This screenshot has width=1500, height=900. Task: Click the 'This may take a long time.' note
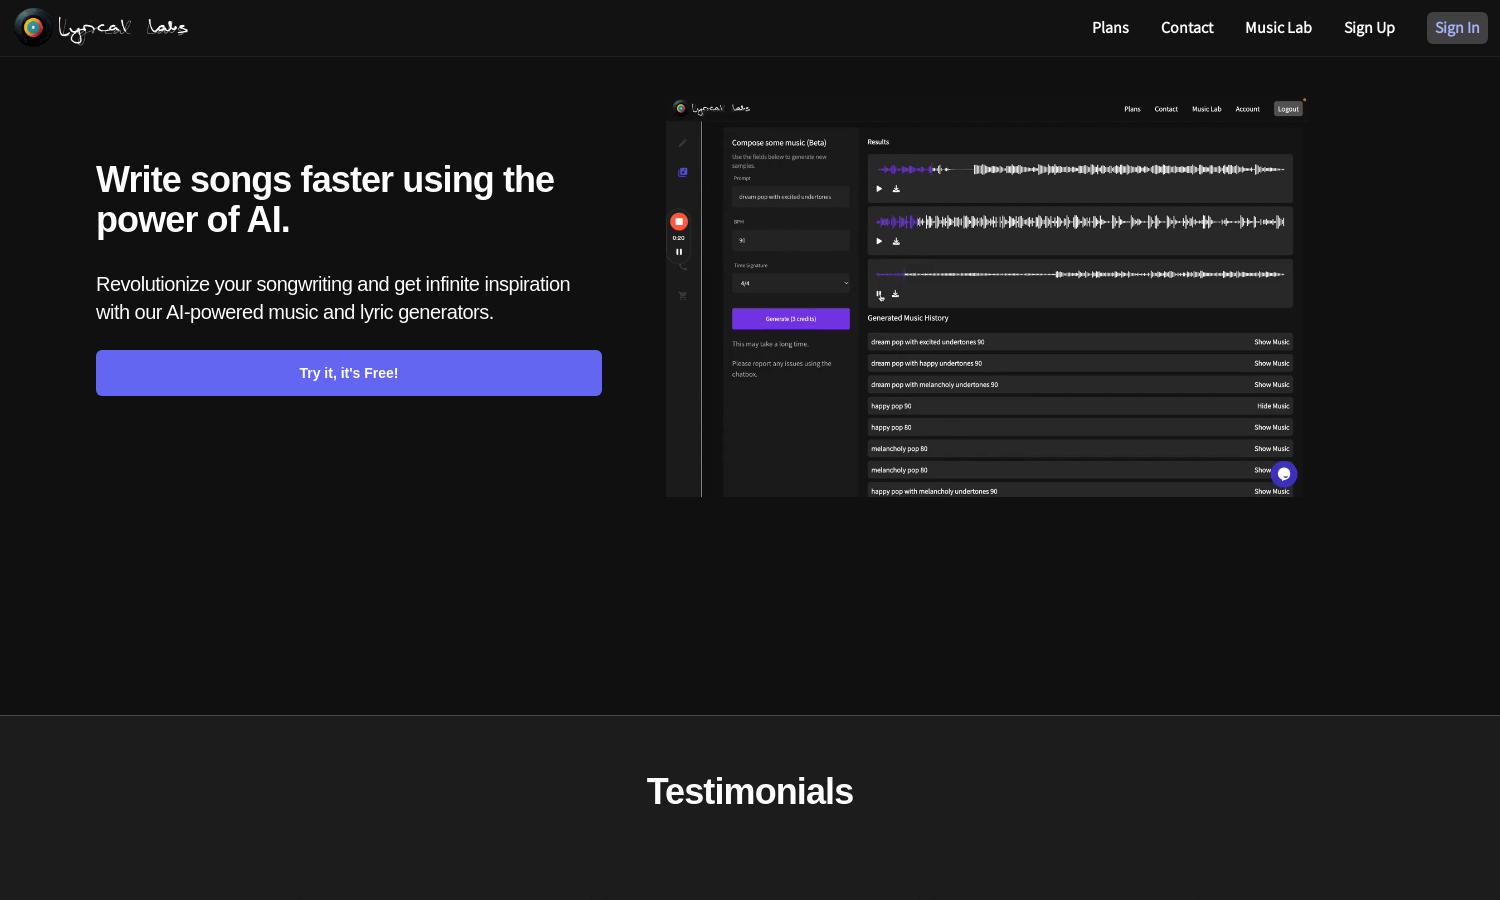point(770,344)
